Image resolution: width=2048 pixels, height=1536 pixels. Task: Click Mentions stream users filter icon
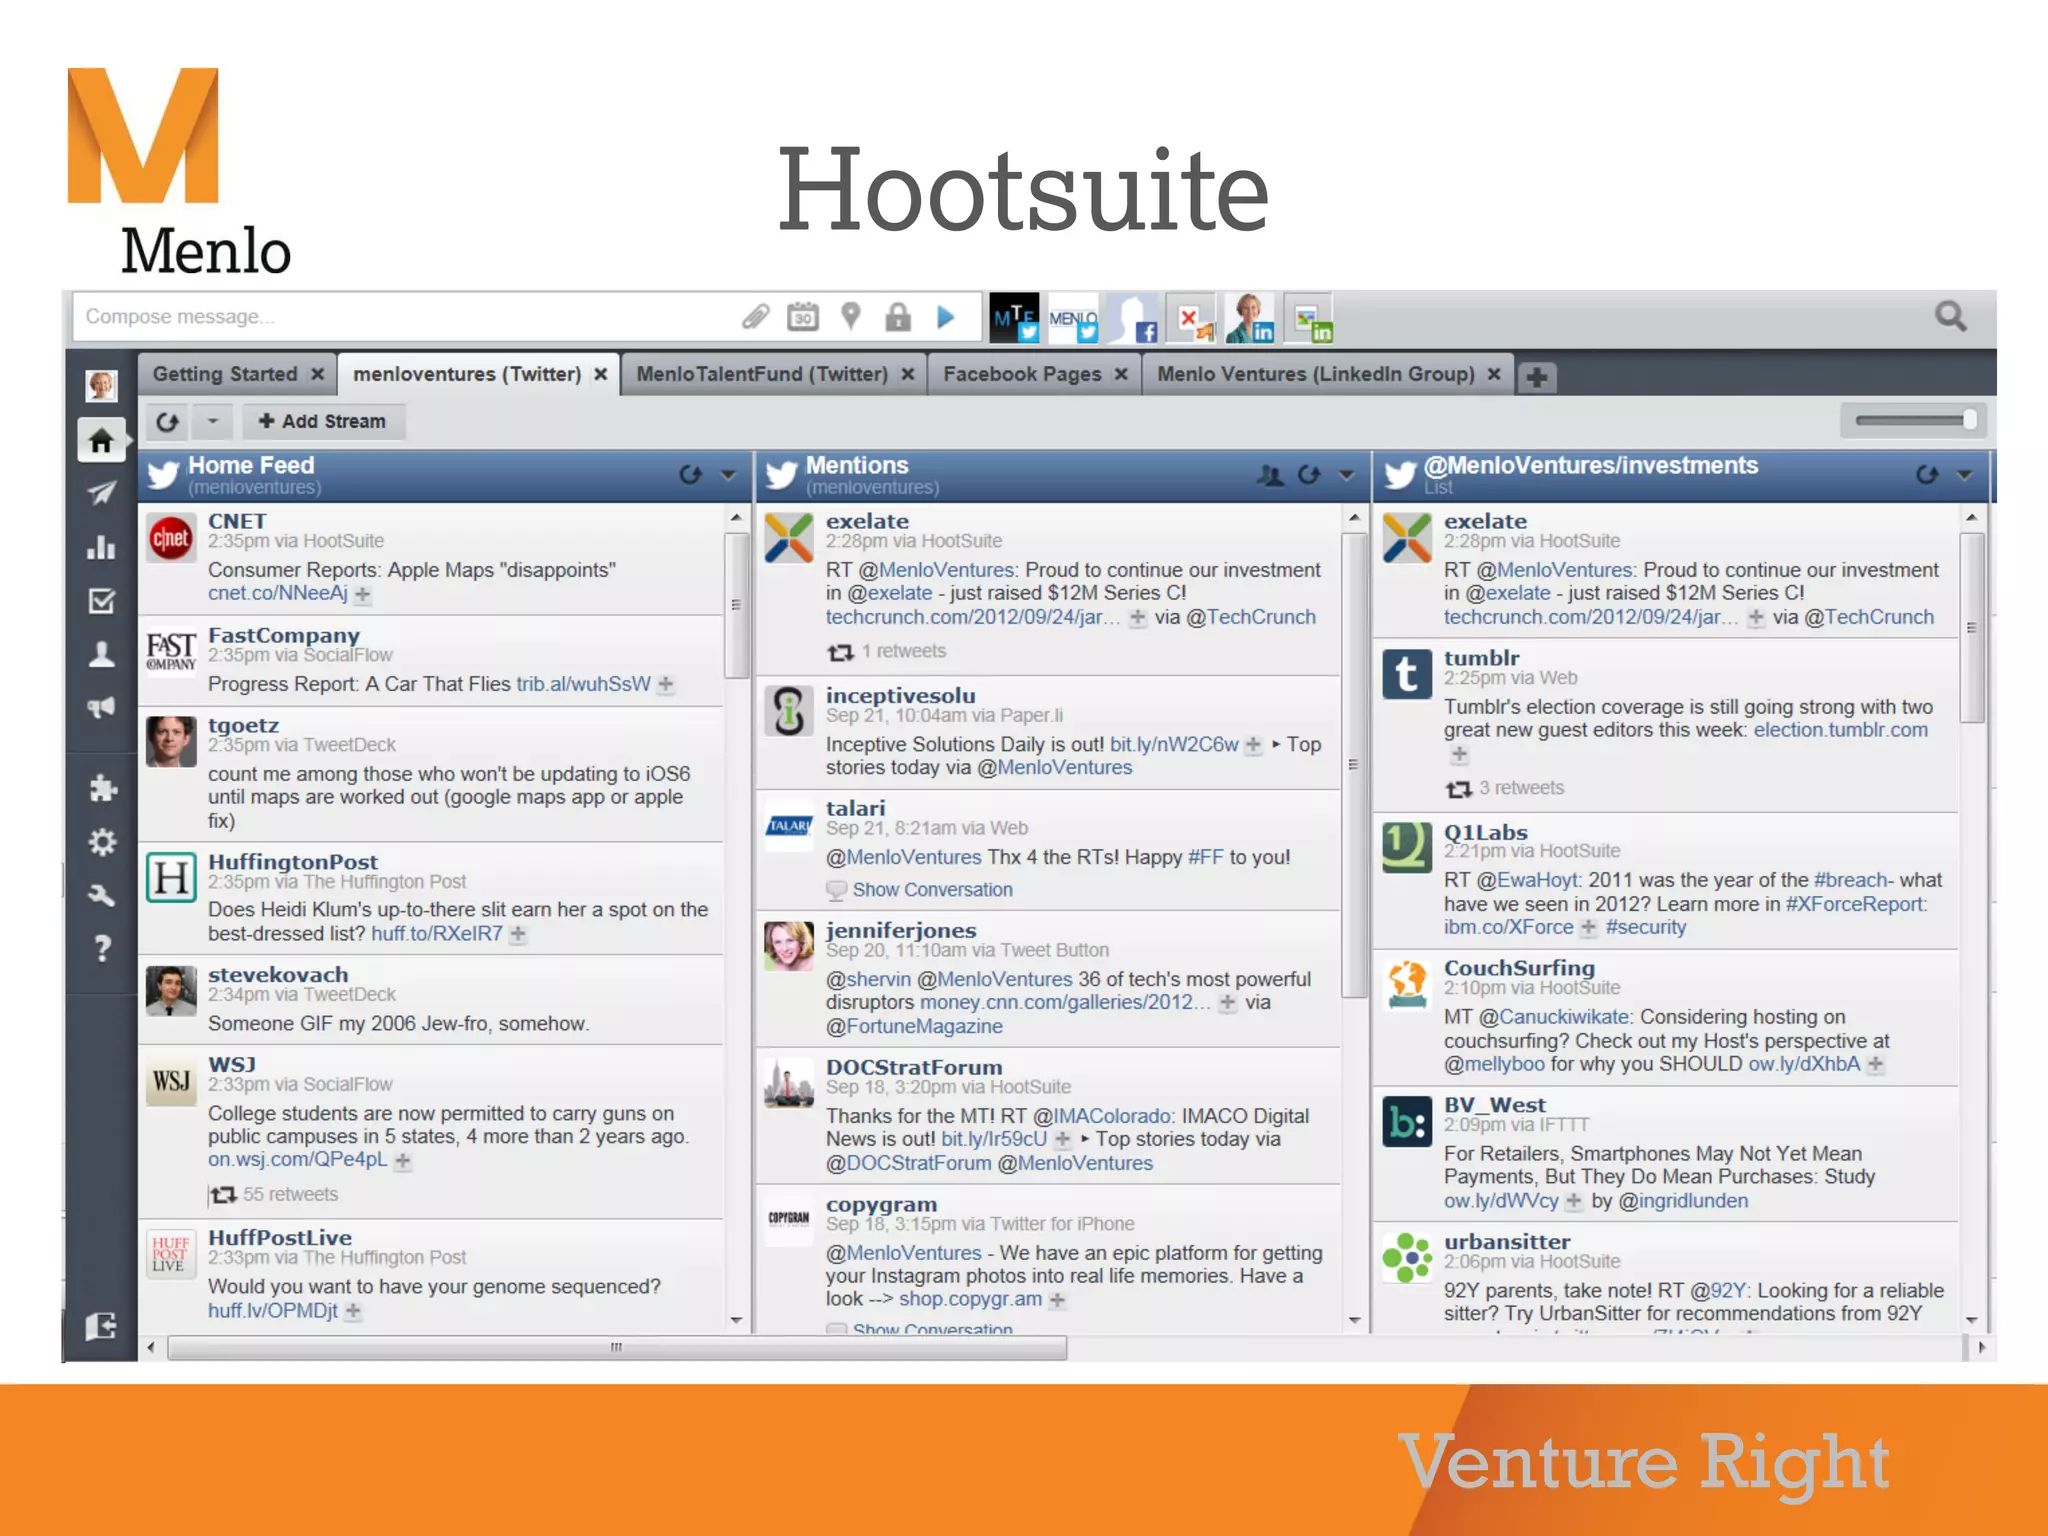pos(1270,475)
